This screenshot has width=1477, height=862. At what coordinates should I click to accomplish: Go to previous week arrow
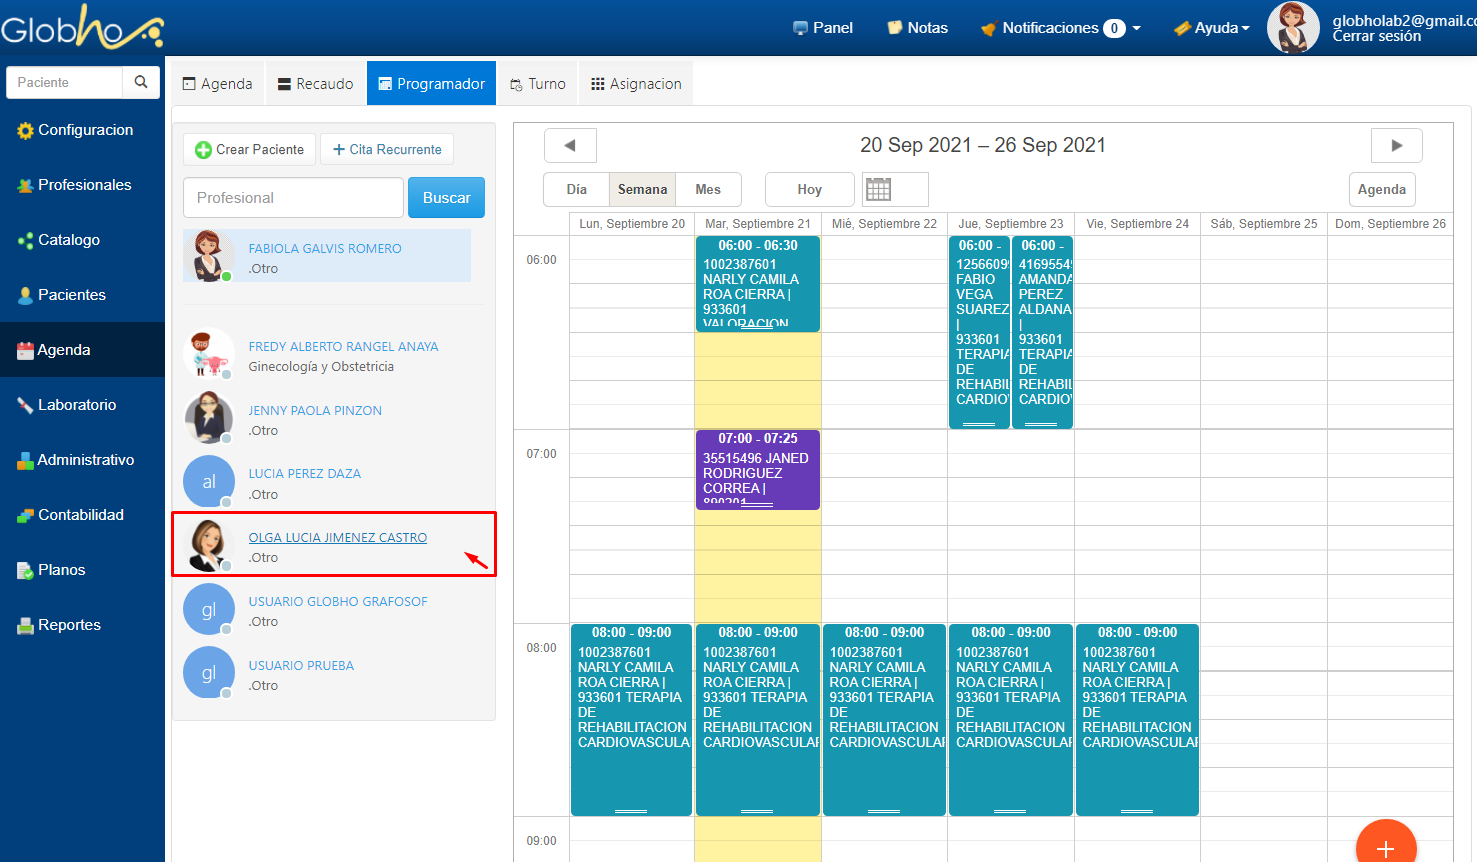pos(570,145)
